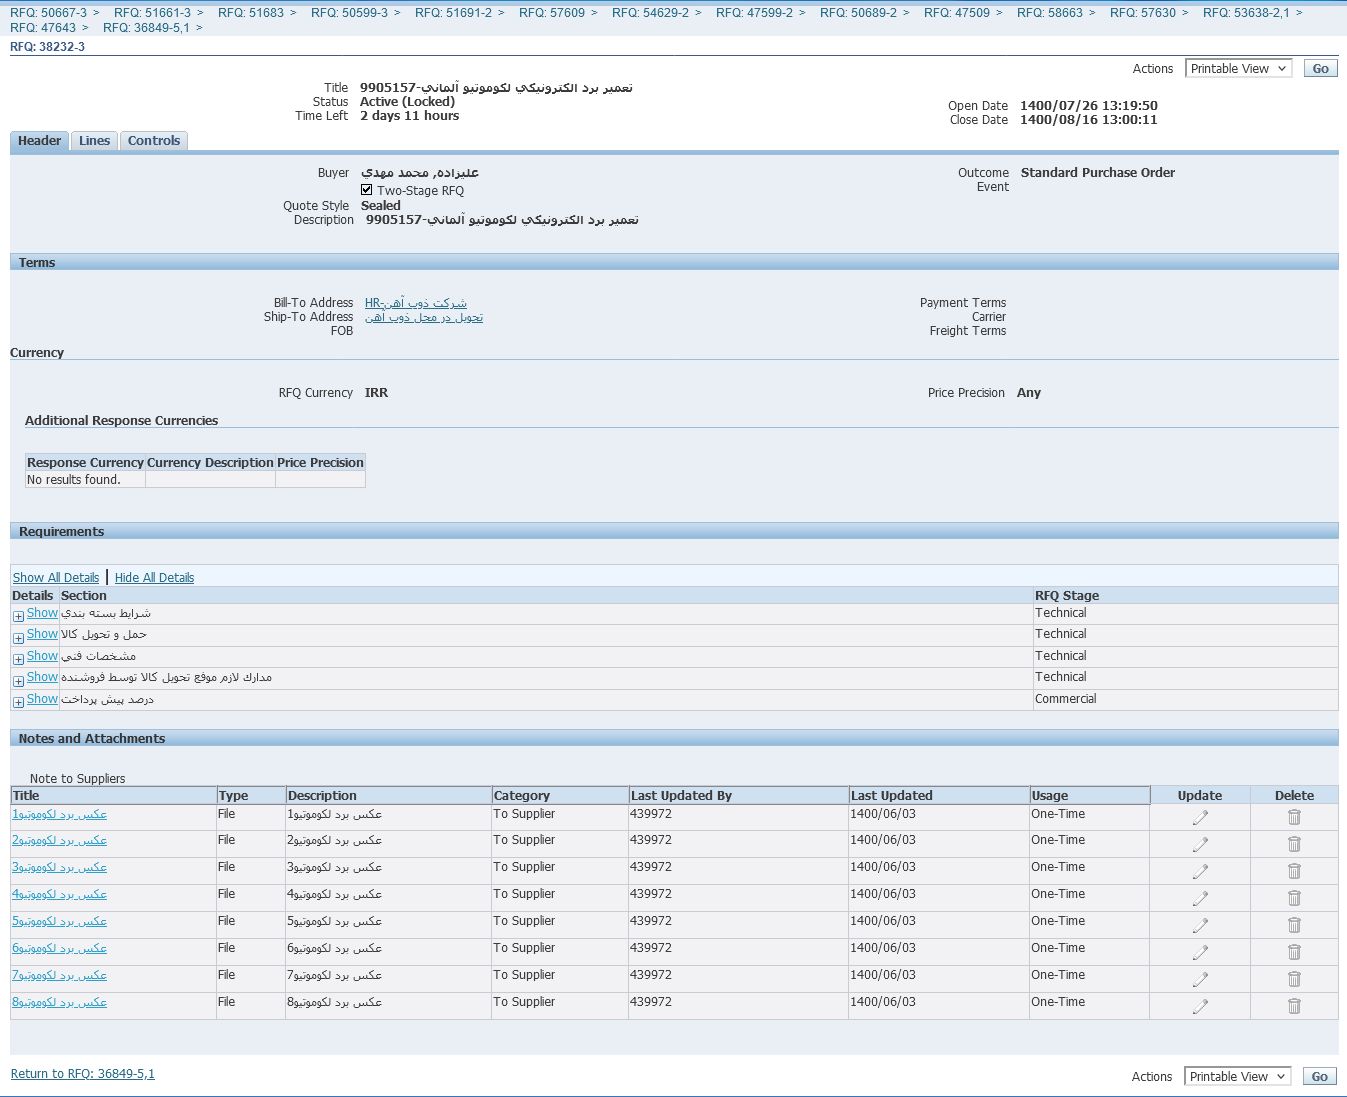Click the trash delete icon for attachment 4
The width and height of the screenshot is (1347, 1097).
point(1294,898)
